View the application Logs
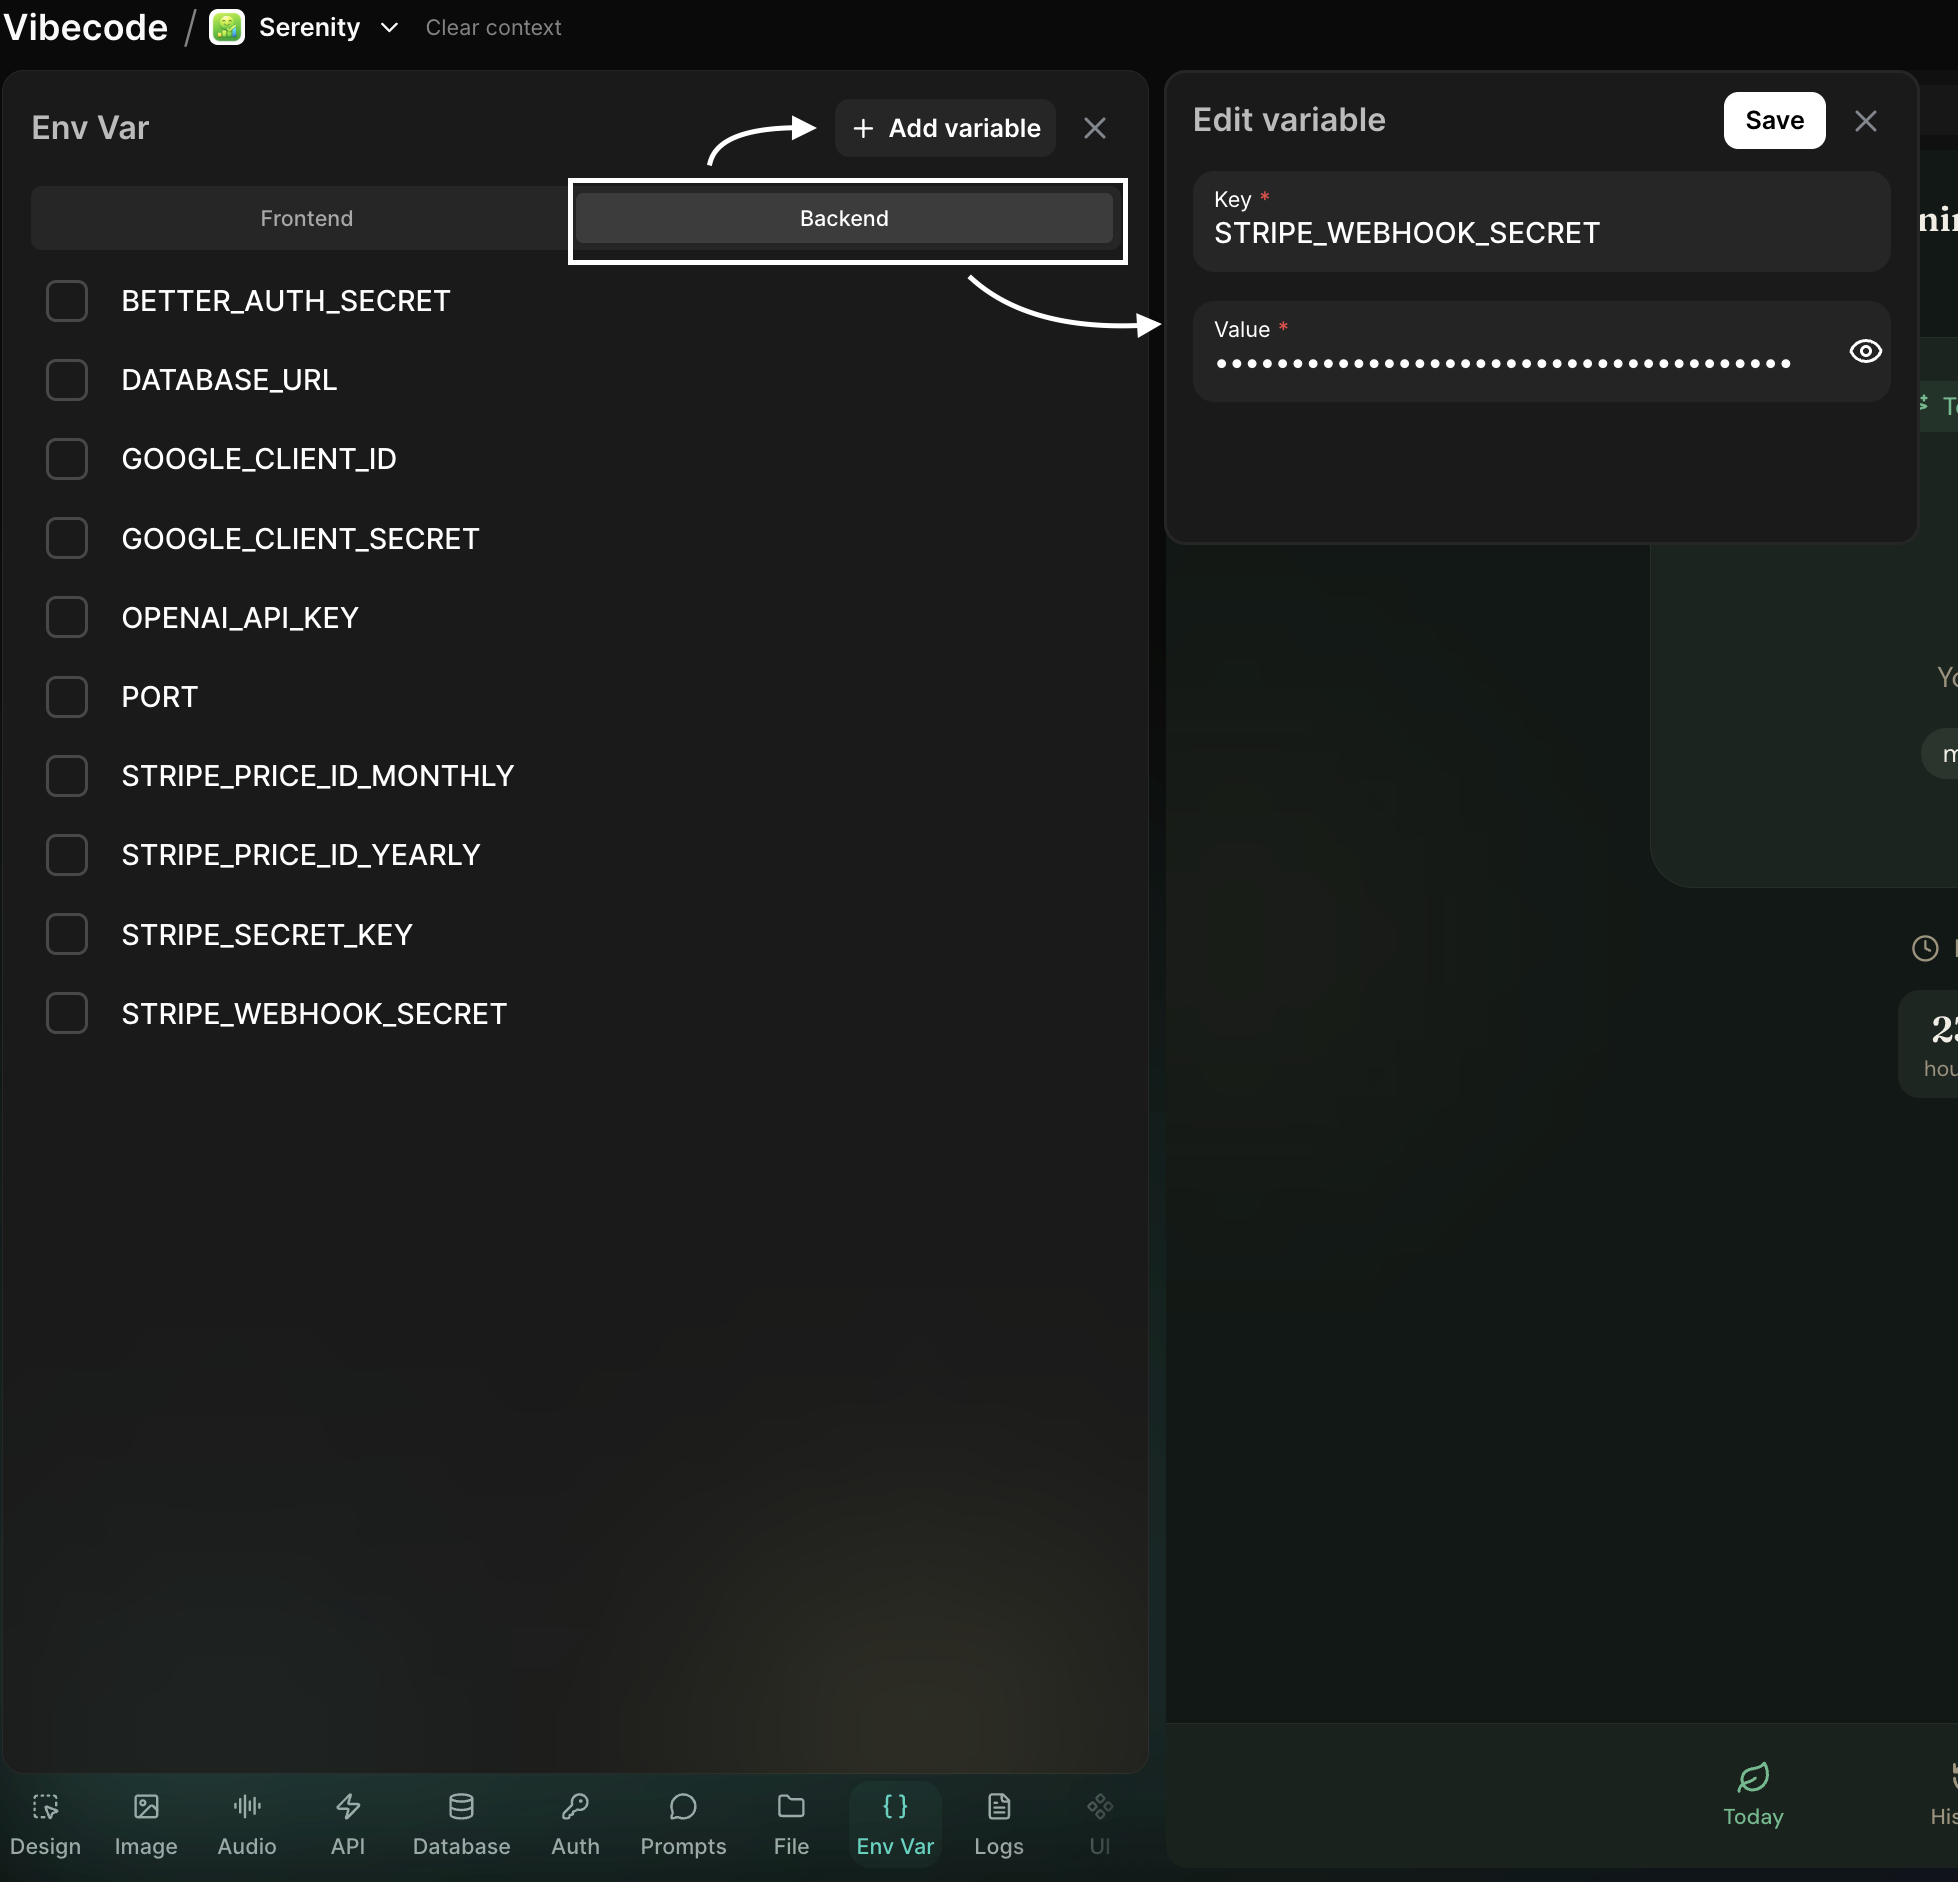The image size is (1958, 1882). (x=998, y=1822)
